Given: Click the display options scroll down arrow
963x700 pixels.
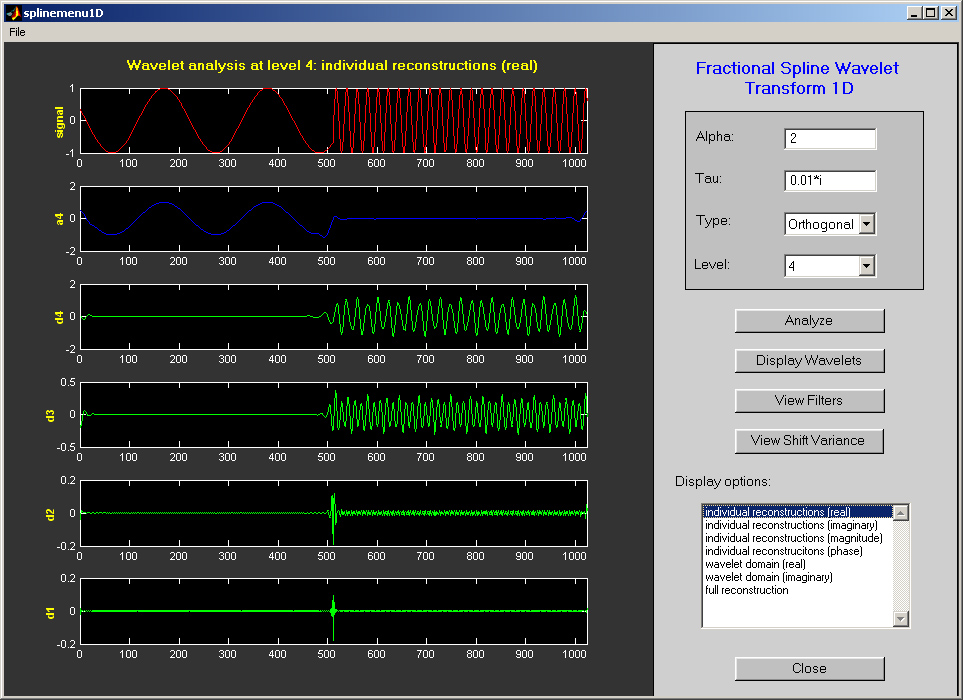Looking at the screenshot, I should [x=901, y=619].
